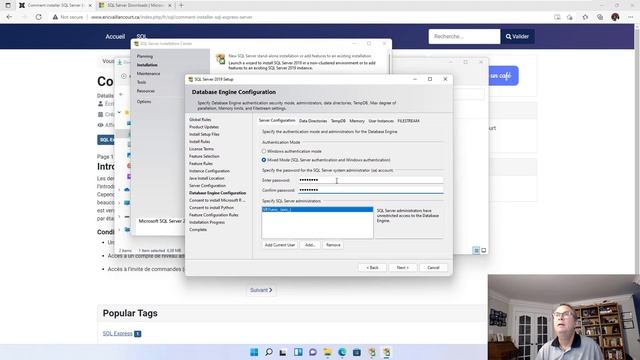Switch Explorer to large icons view
The image size is (640, 360).
(484, 250)
